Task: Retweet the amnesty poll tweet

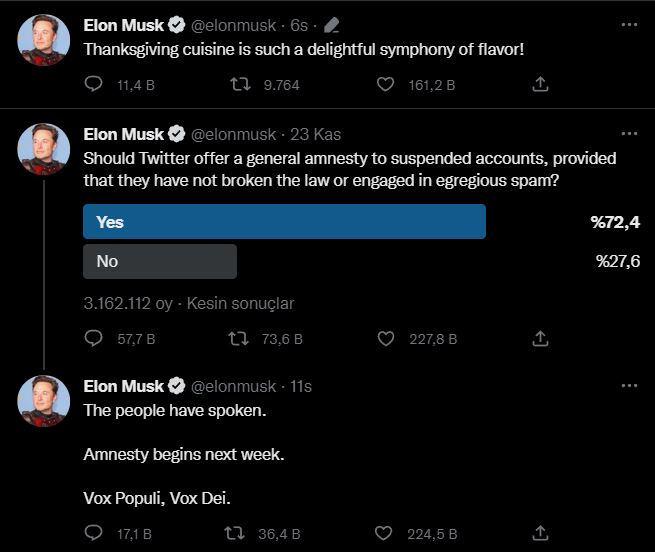Action: 239,339
